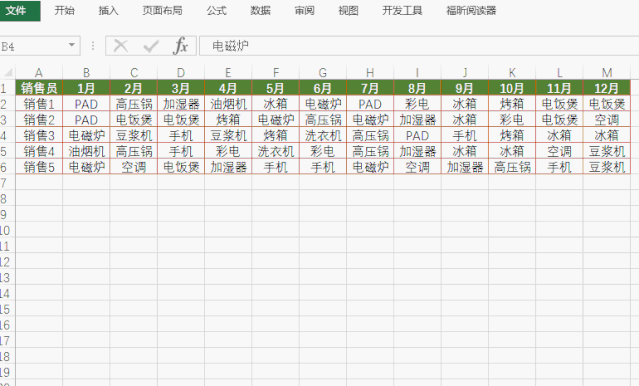Click 空调 in the 销售5 row under 8月
Image resolution: width=639 pixels, height=386 pixels.
[x=417, y=167]
